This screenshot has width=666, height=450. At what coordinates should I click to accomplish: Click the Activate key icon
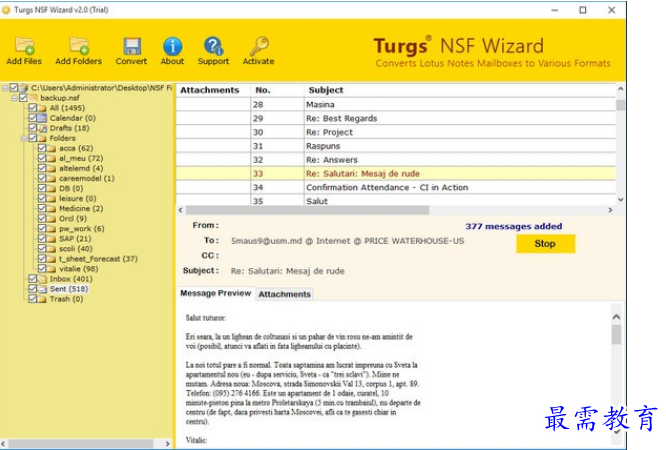click(x=259, y=46)
